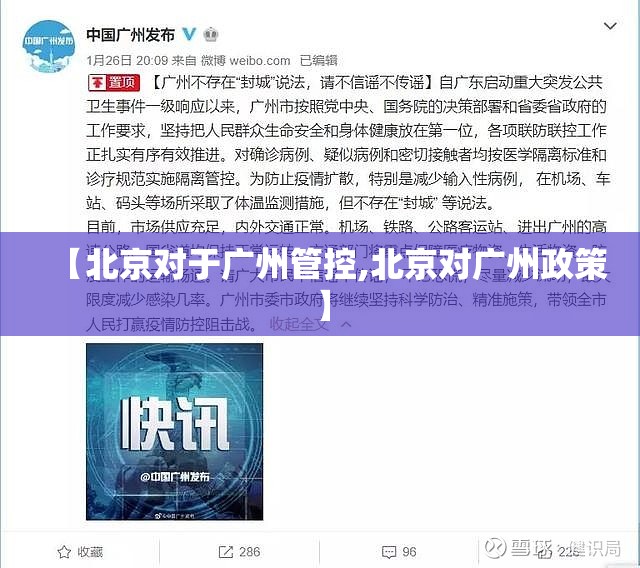Click the comment count 96
640x568 pixels.
pyautogui.click(x=409, y=552)
